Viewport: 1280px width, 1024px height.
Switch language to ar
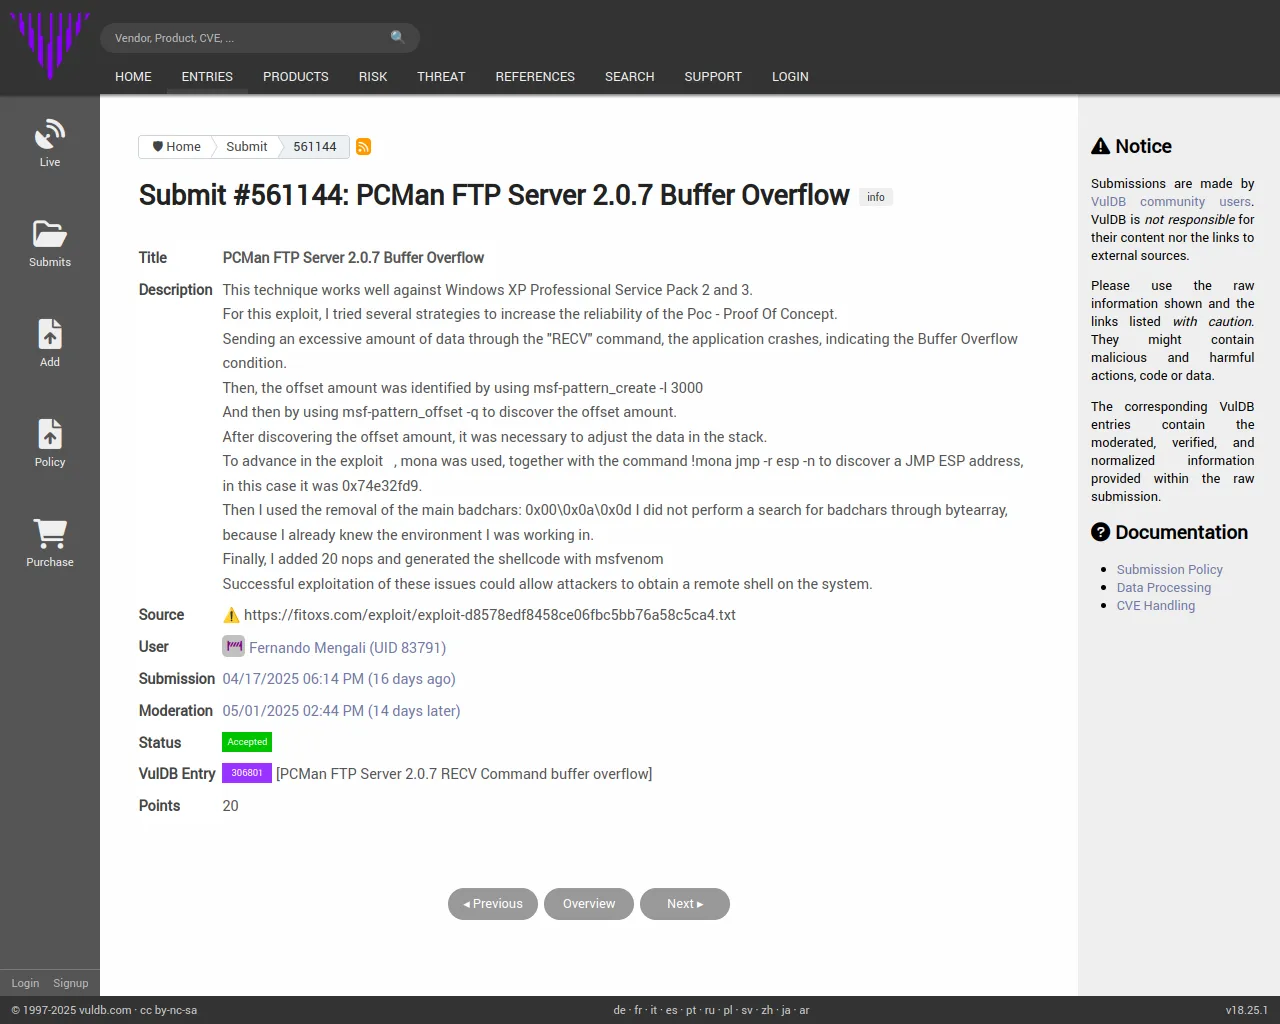pyautogui.click(x=804, y=1010)
